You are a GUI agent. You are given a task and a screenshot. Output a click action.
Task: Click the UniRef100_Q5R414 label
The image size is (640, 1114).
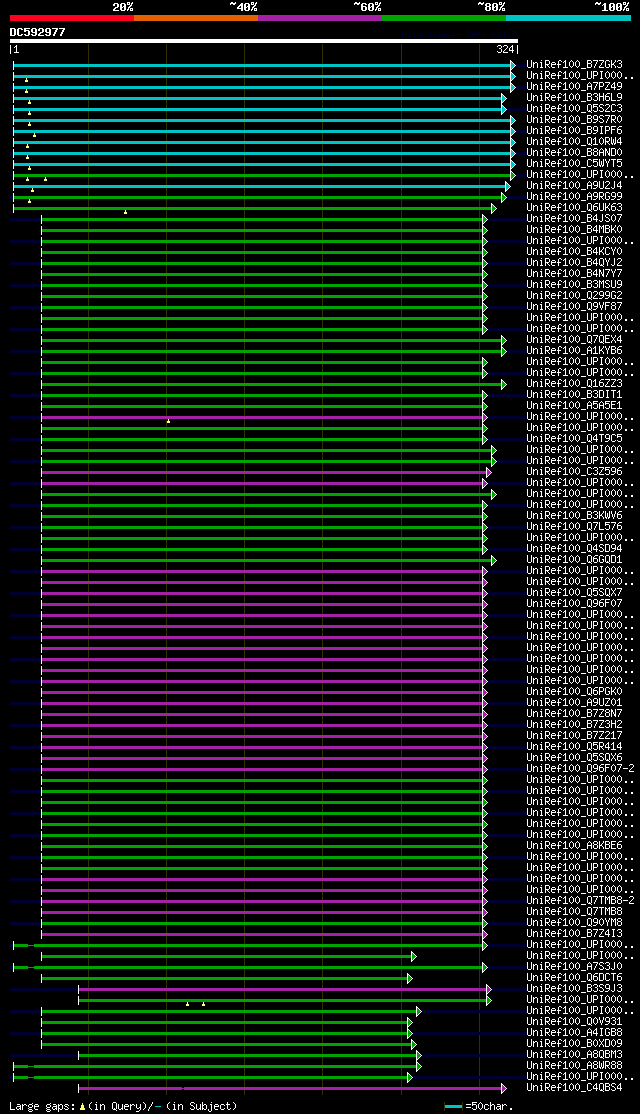pyautogui.click(x=575, y=747)
